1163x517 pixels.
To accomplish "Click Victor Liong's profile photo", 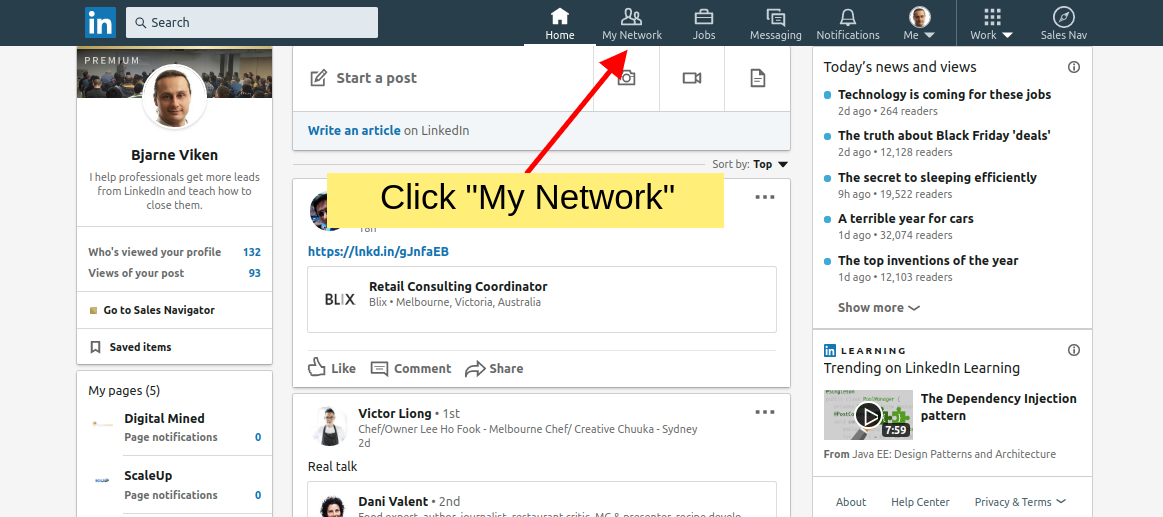I will (x=329, y=426).
